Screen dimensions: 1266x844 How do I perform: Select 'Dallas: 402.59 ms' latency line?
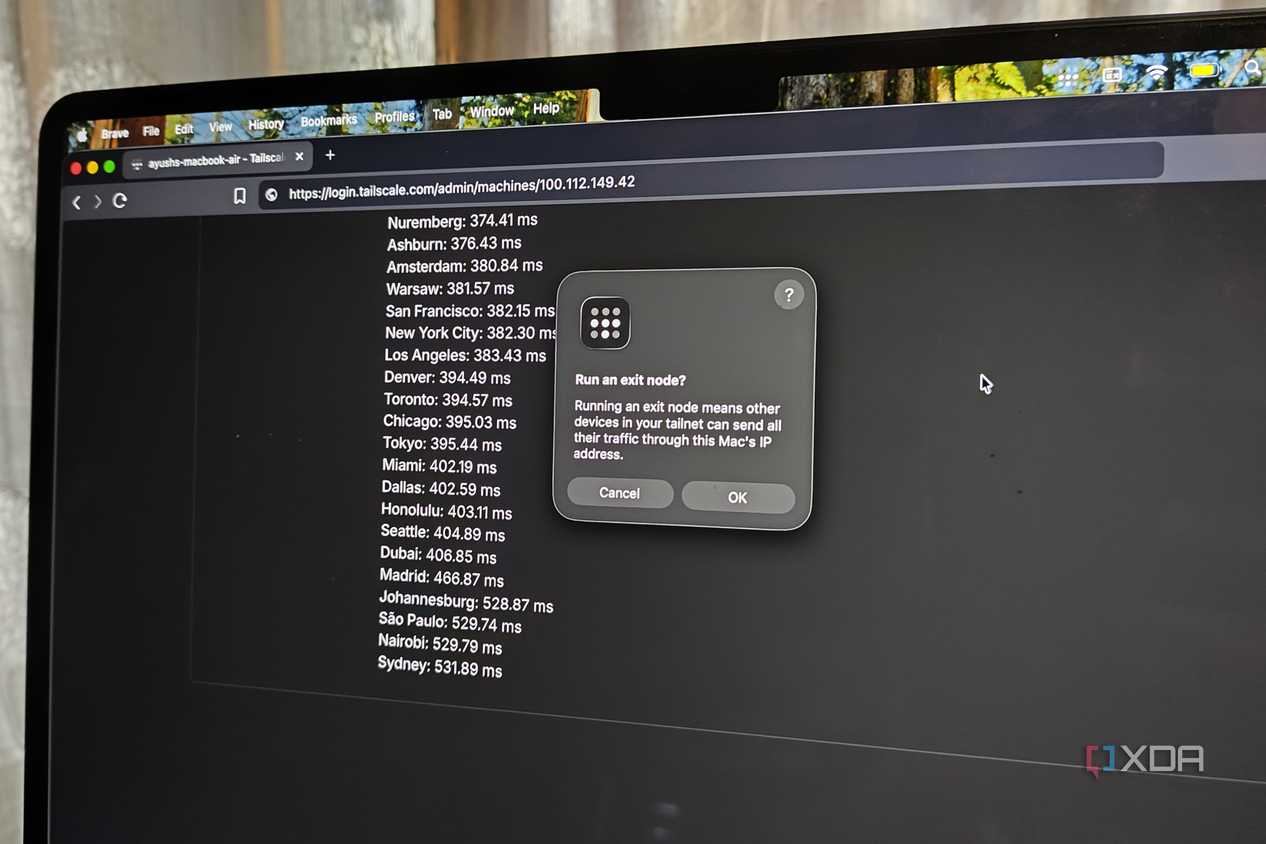[441, 489]
